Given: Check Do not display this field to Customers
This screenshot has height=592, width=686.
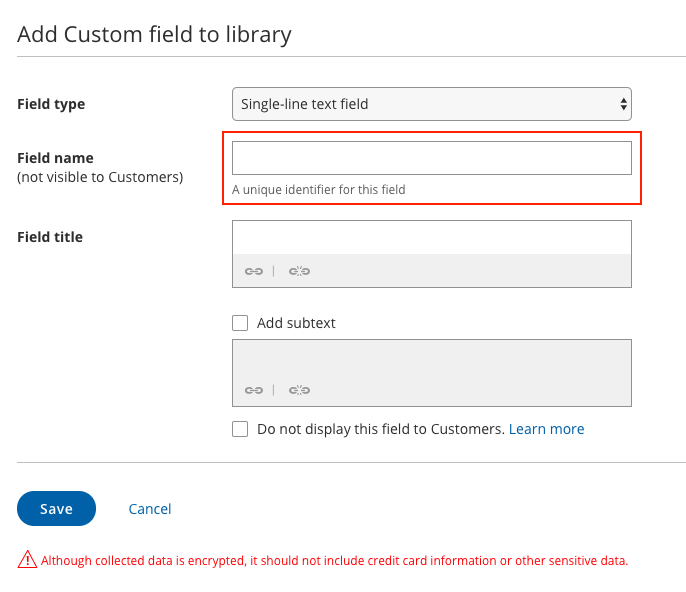Looking at the screenshot, I should (x=240, y=429).
